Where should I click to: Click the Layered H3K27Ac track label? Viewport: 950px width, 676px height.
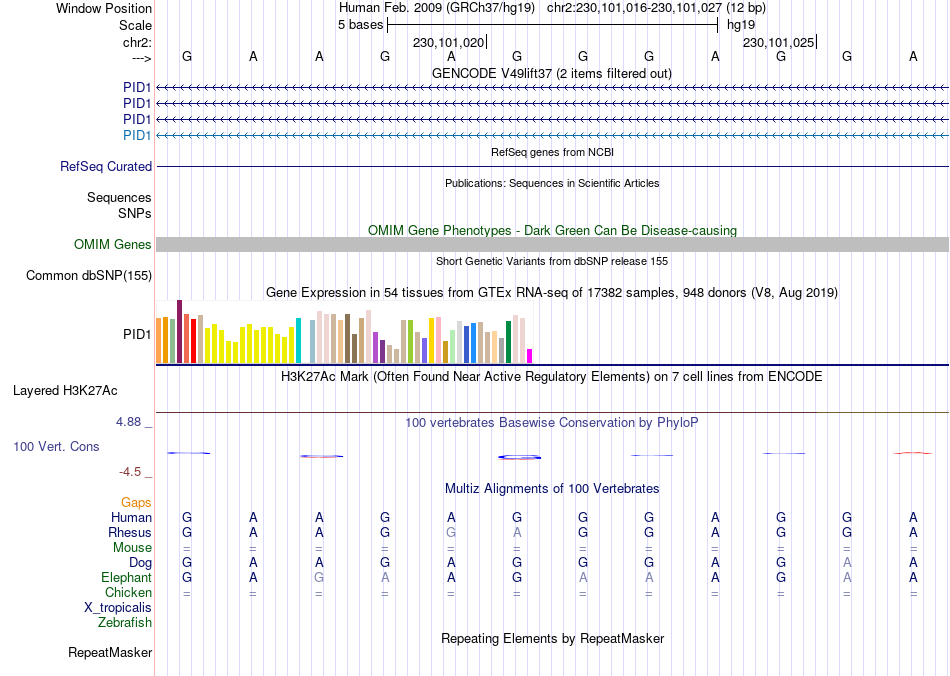coord(65,391)
